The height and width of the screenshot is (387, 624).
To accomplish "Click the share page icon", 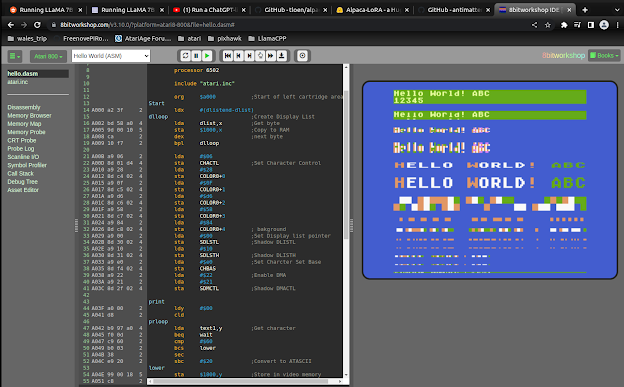I will (534, 25).
